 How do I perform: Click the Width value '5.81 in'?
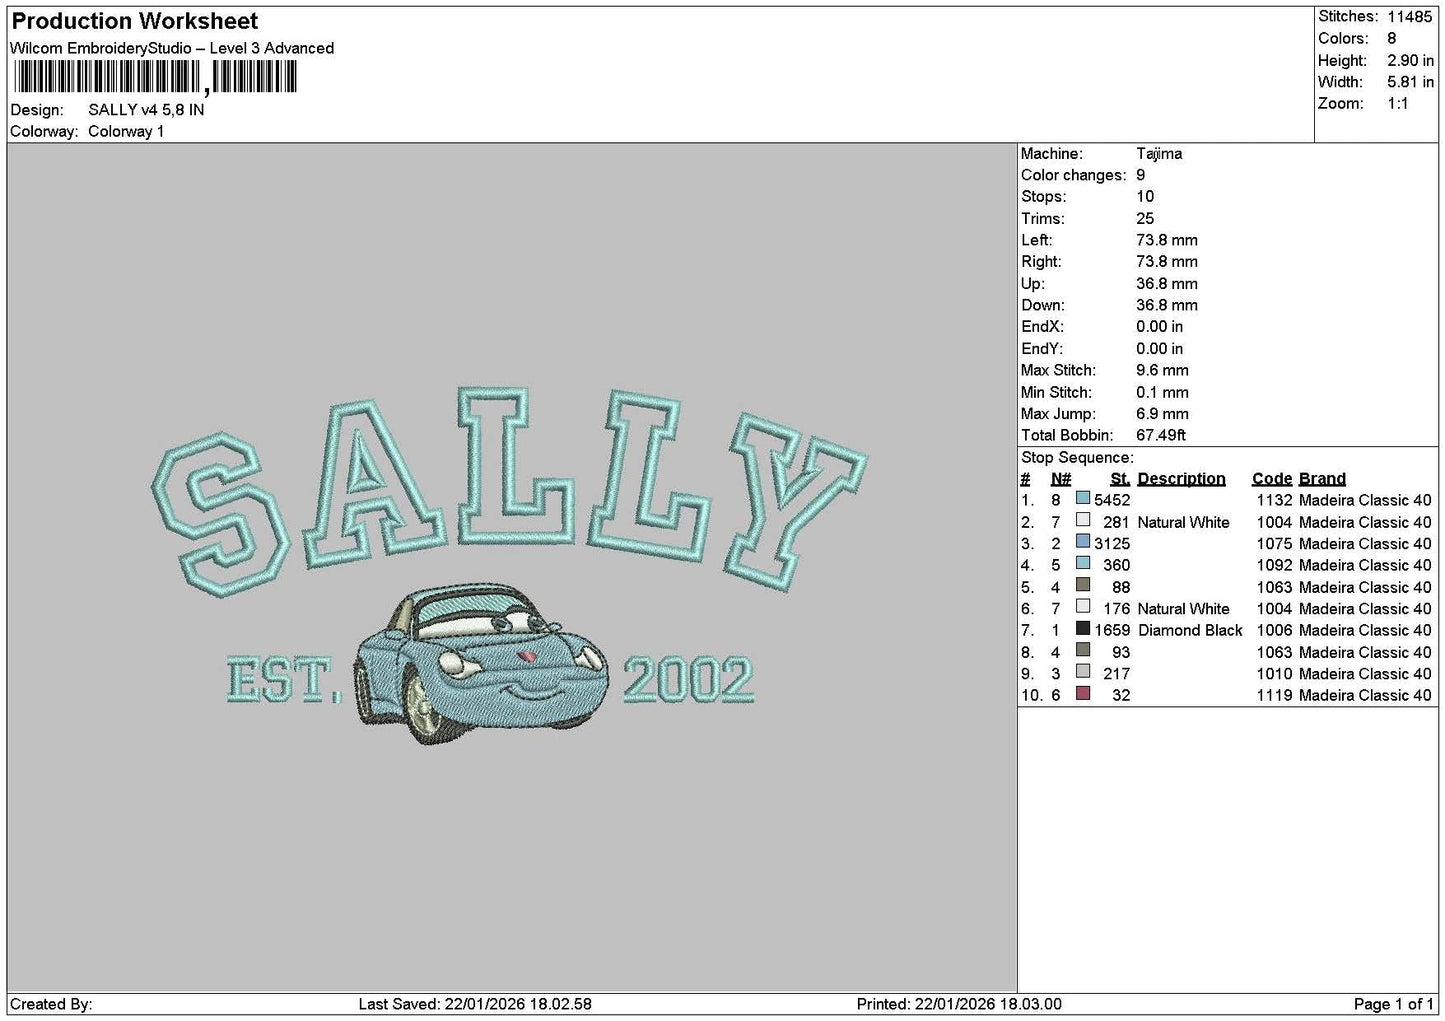click(1410, 83)
